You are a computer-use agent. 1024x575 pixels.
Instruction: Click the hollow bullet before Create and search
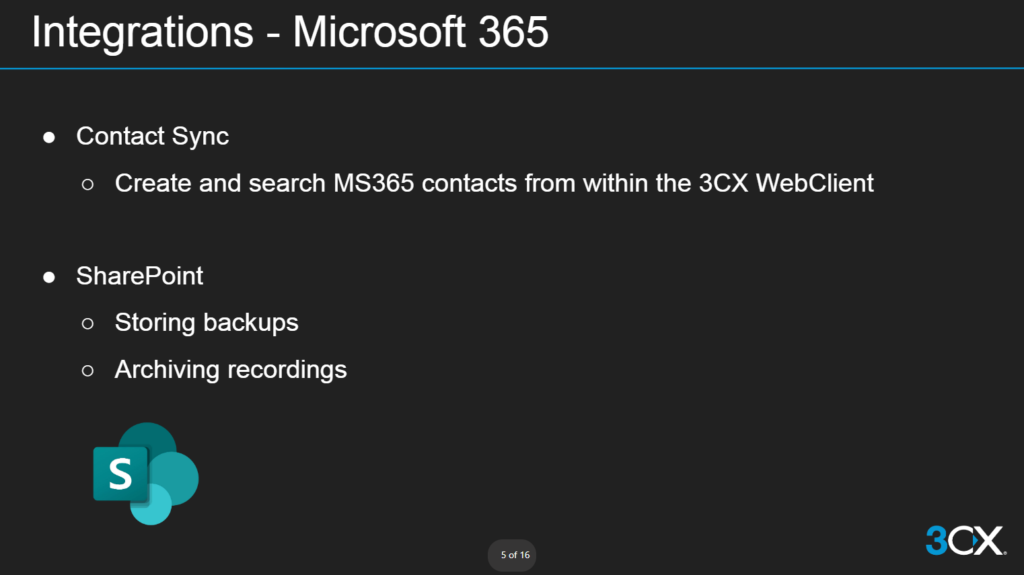pyautogui.click(x=88, y=184)
